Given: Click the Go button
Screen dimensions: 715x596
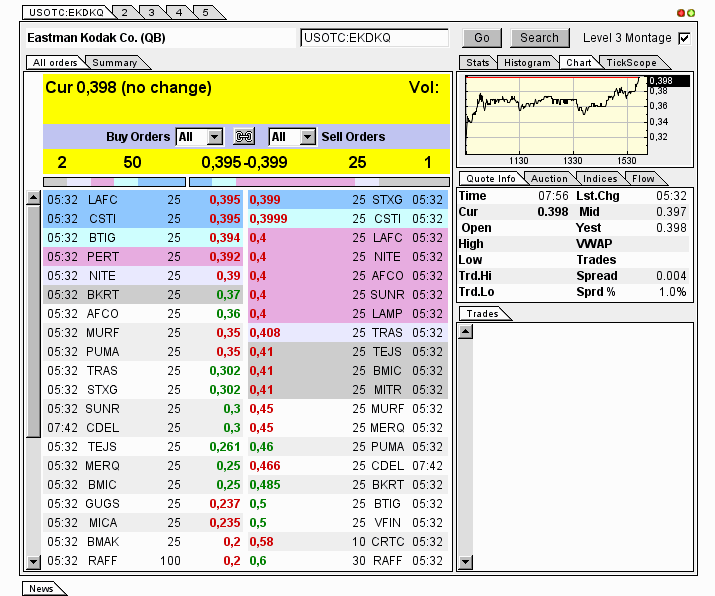Looking at the screenshot, I should pyautogui.click(x=482, y=38).
